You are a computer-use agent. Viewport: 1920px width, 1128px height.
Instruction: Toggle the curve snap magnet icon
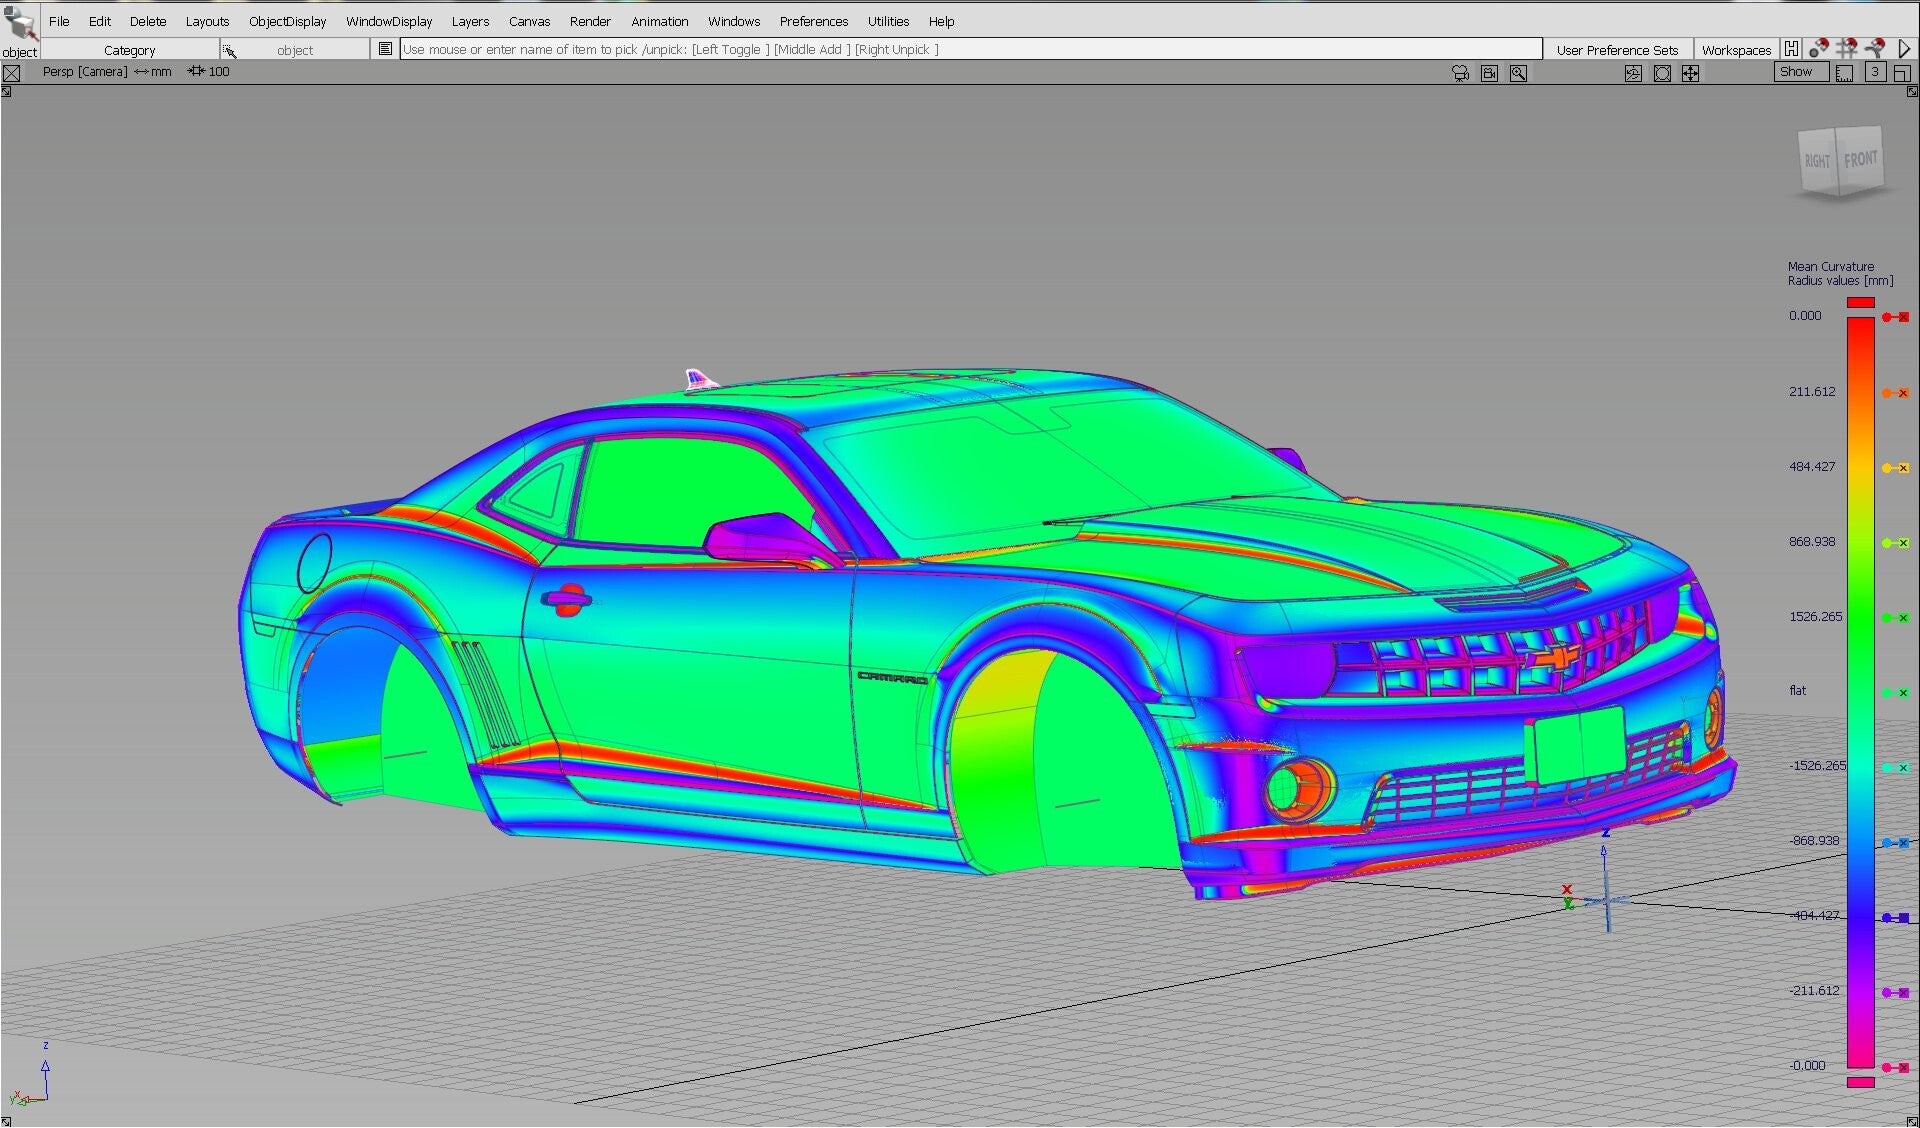(1875, 48)
